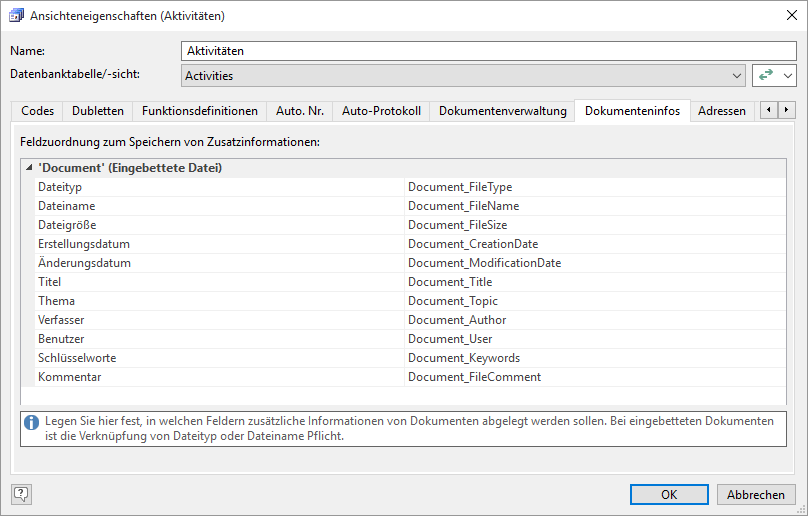Open the Dubletten tab

point(98,111)
